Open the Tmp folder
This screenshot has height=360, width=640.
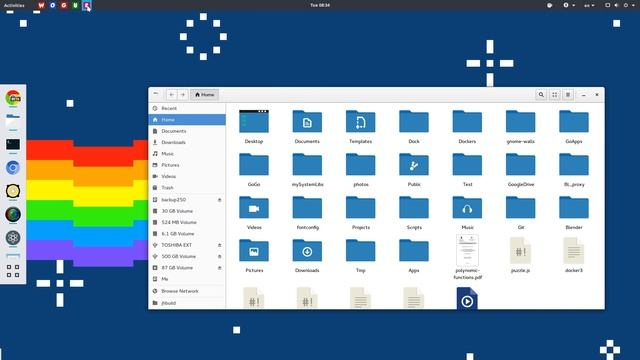point(360,255)
